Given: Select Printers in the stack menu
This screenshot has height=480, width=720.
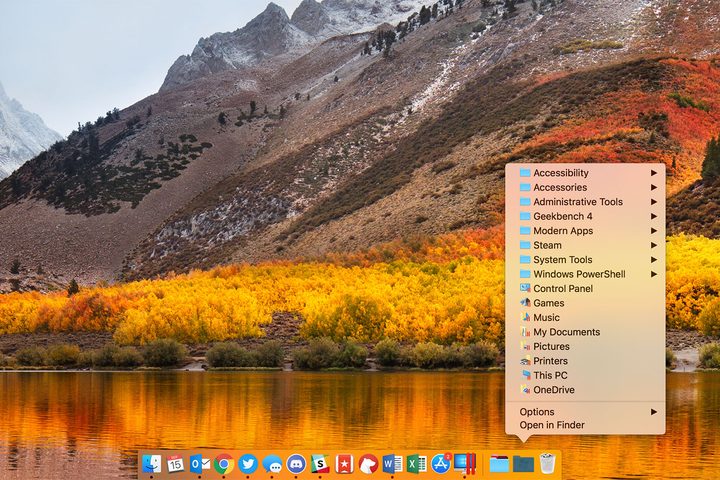Looking at the screenshot, I should tap(585, 361).
